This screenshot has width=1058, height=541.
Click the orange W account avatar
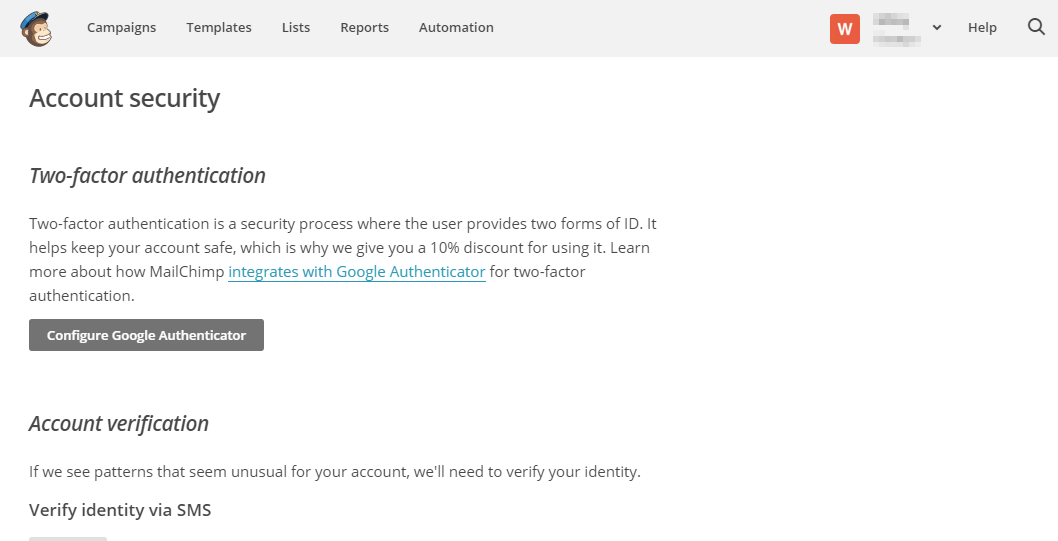(x=845, y=29)
